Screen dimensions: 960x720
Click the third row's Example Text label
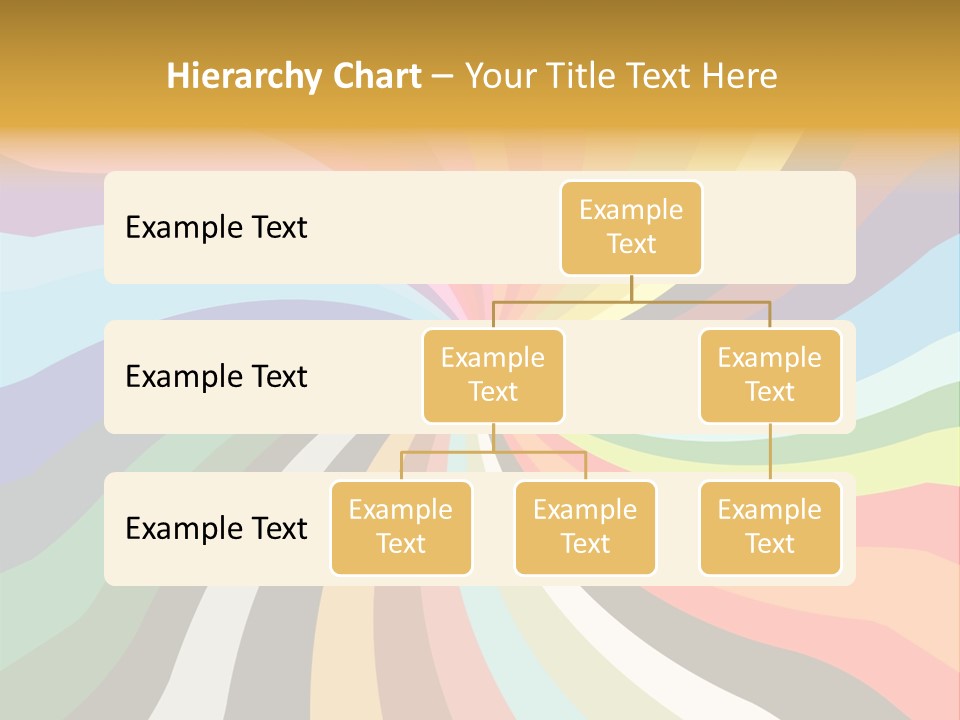click(x=216, y=528)
